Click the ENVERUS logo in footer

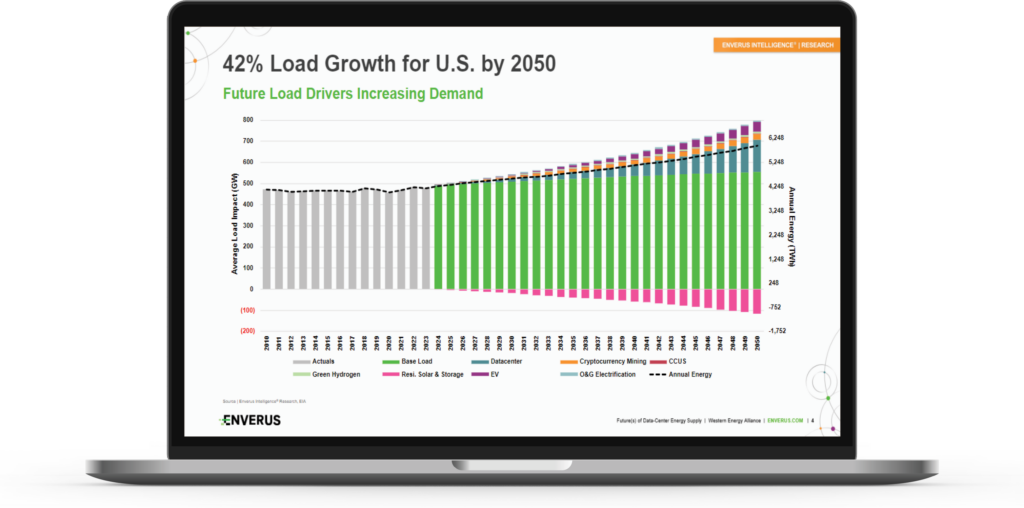point(251,420)
